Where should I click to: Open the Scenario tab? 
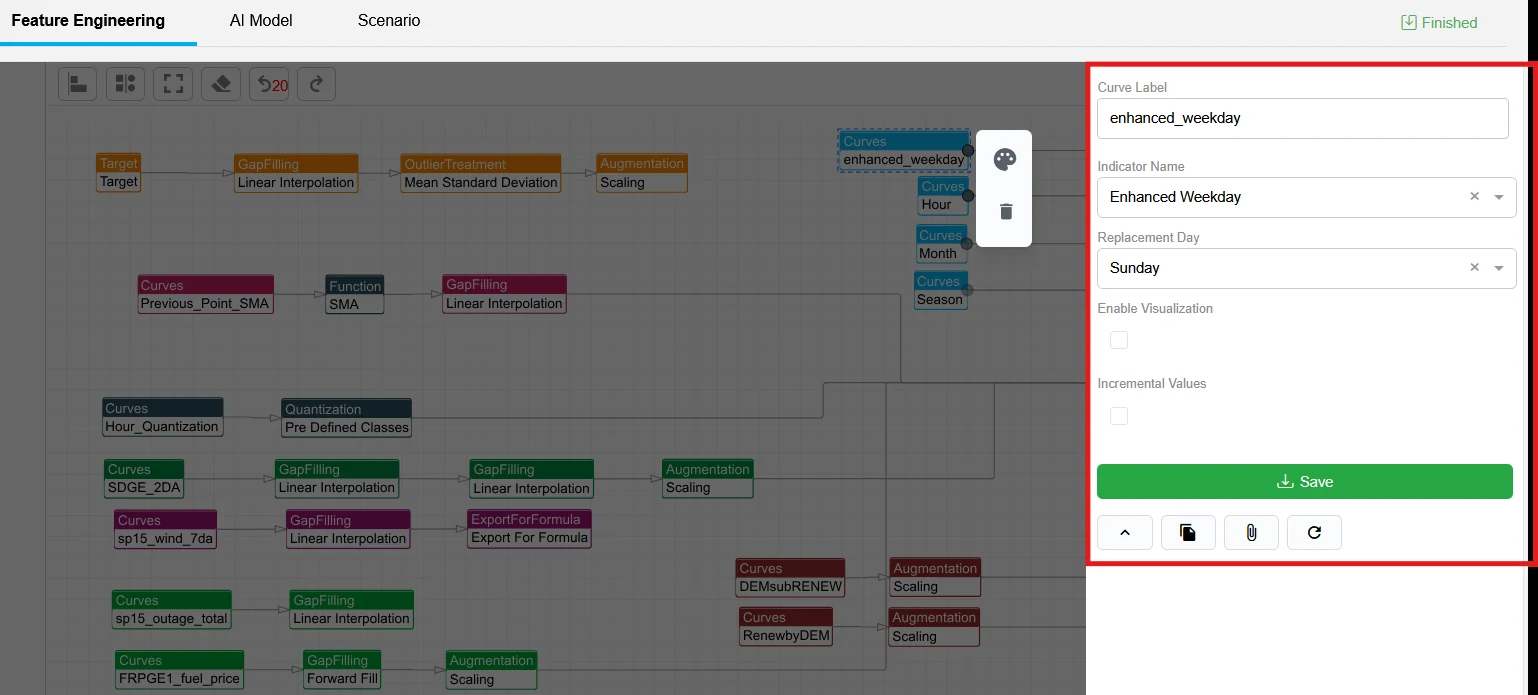[x=389, y=21]
